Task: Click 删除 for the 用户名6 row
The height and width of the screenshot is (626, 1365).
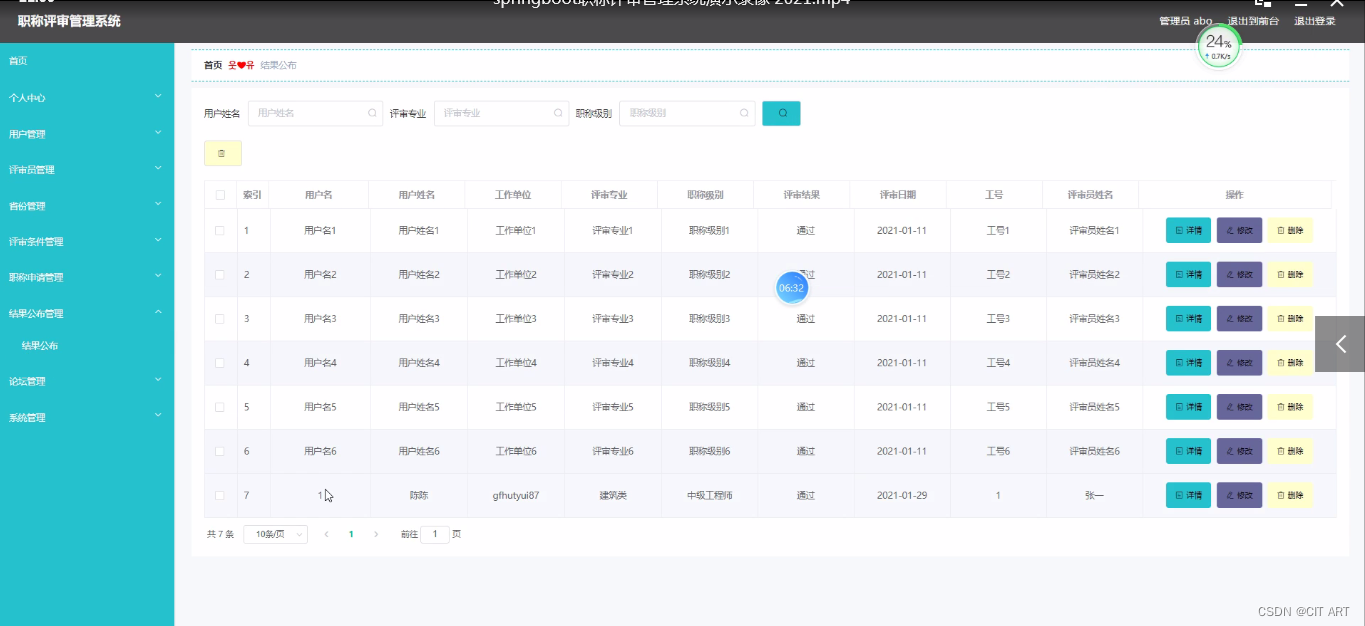Action: (x=1290, y=451)
